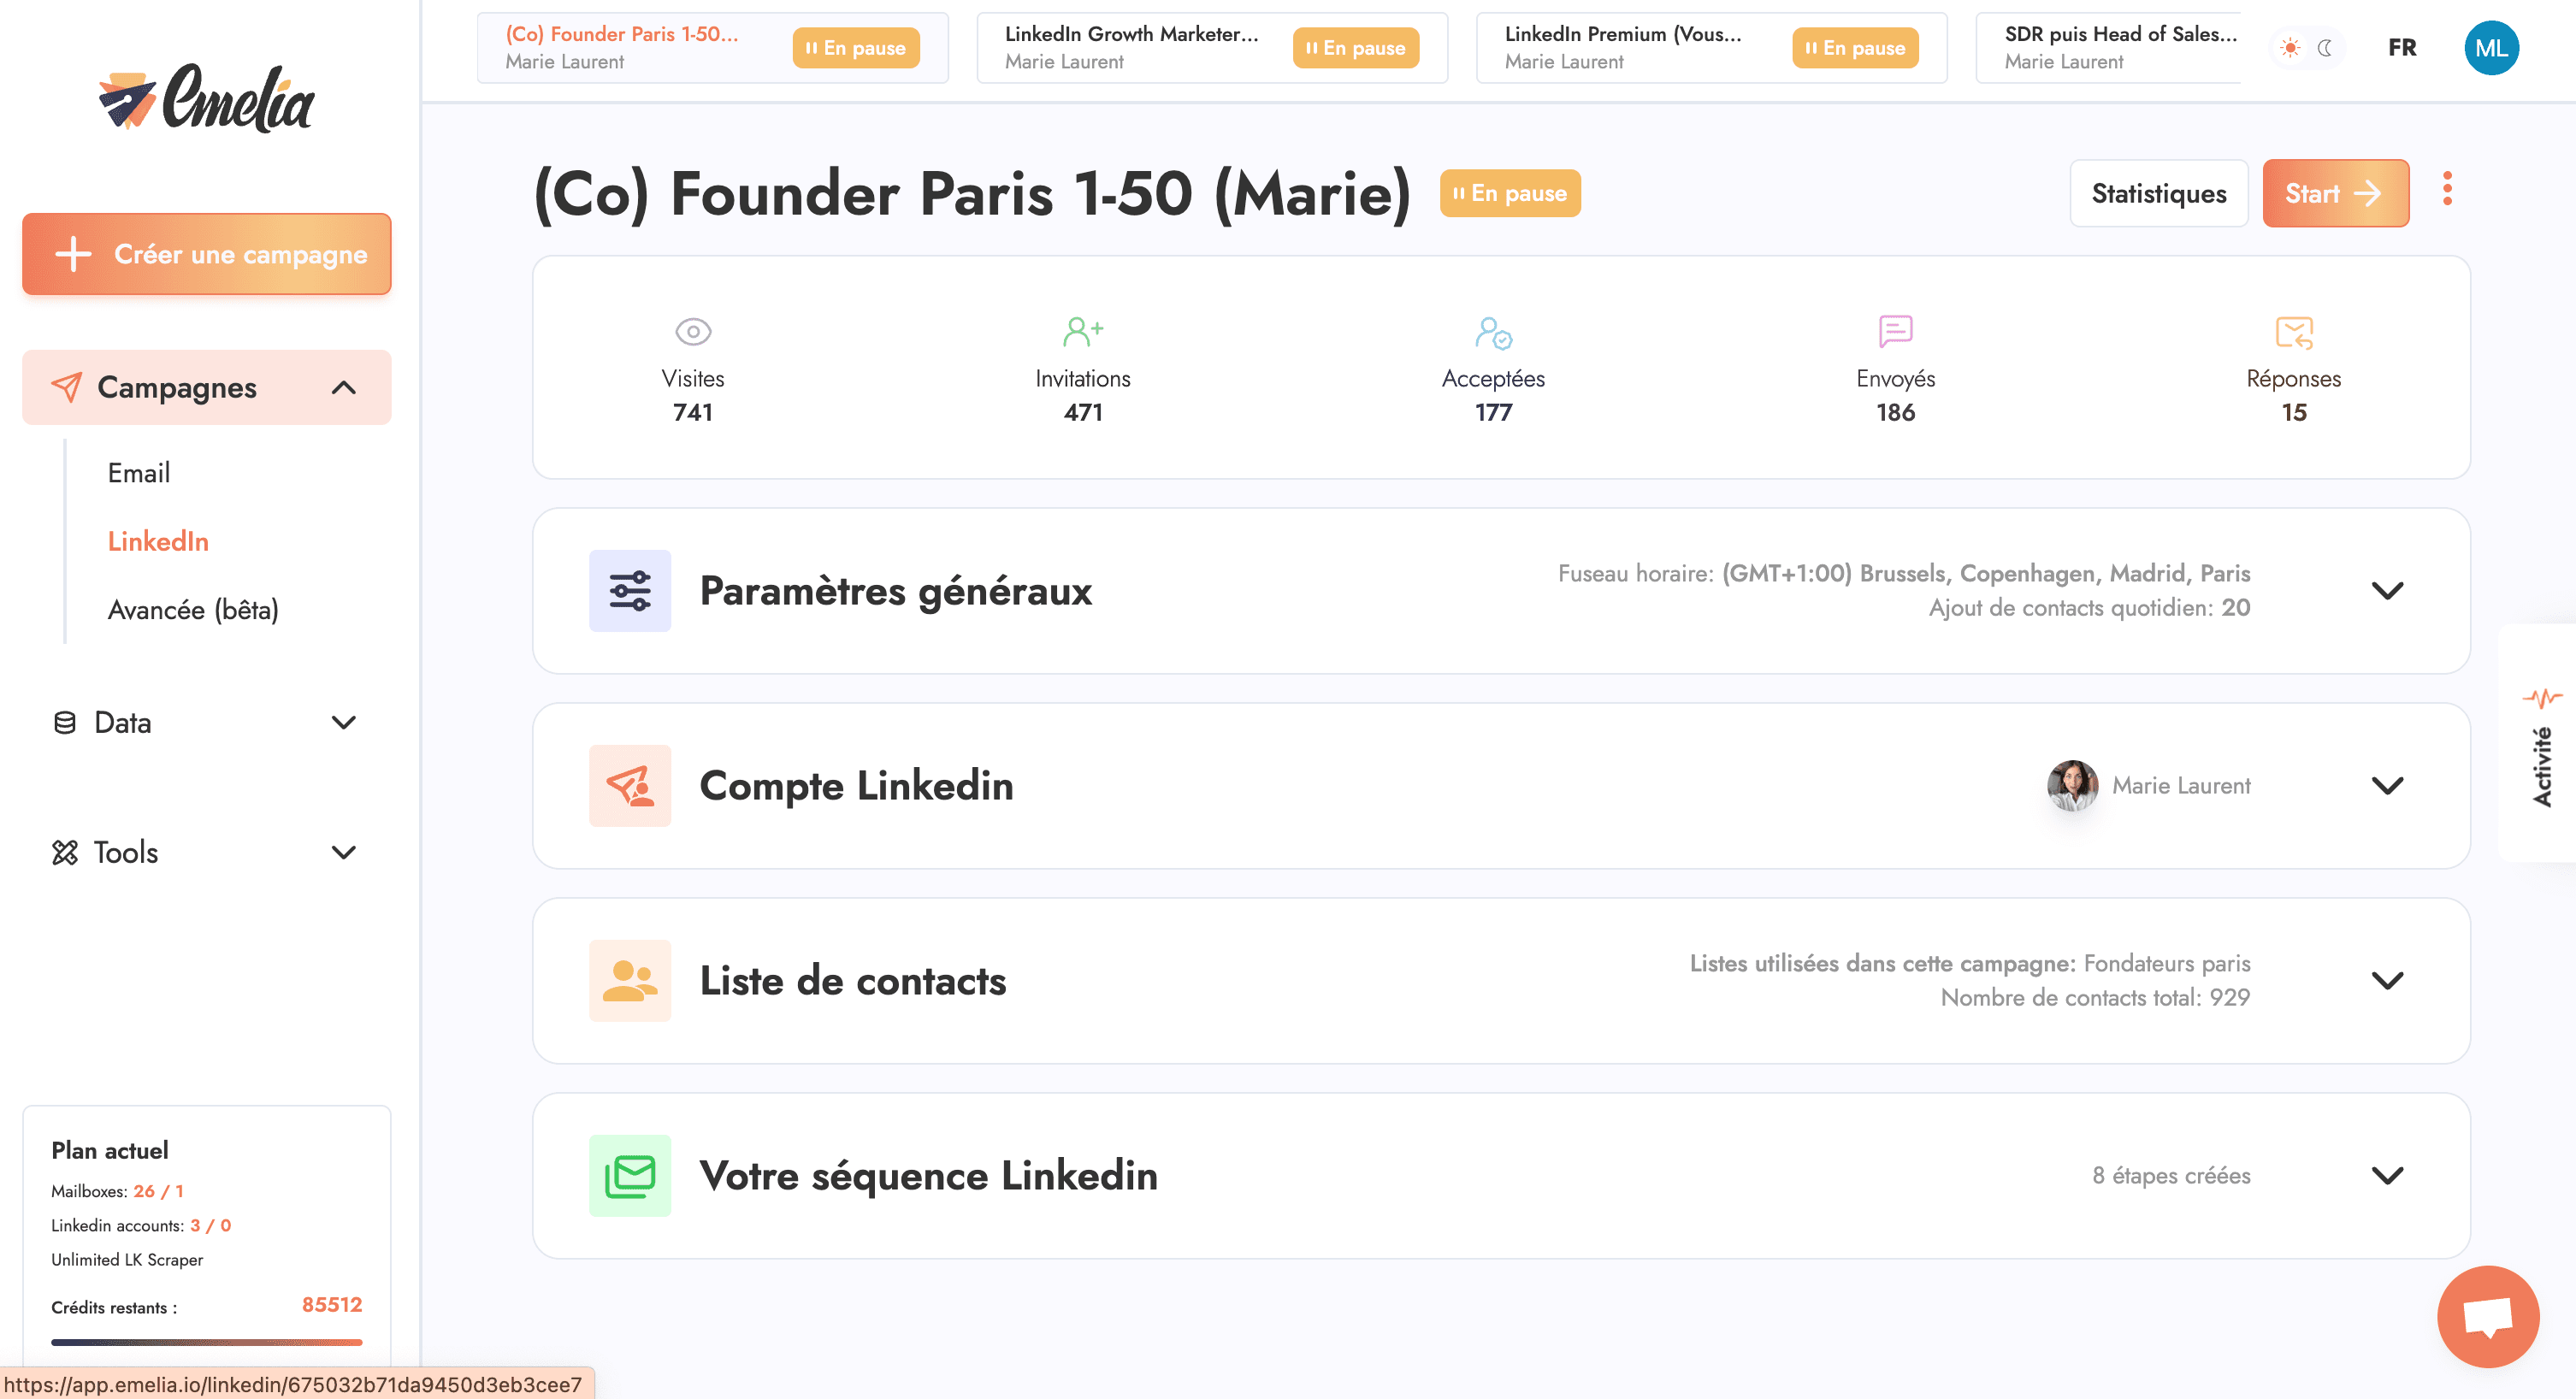The width and height of the screenshot is (2576, 1399).
Task: Expand the Compte Linkedin section chevron
Action: point(2387,785)
